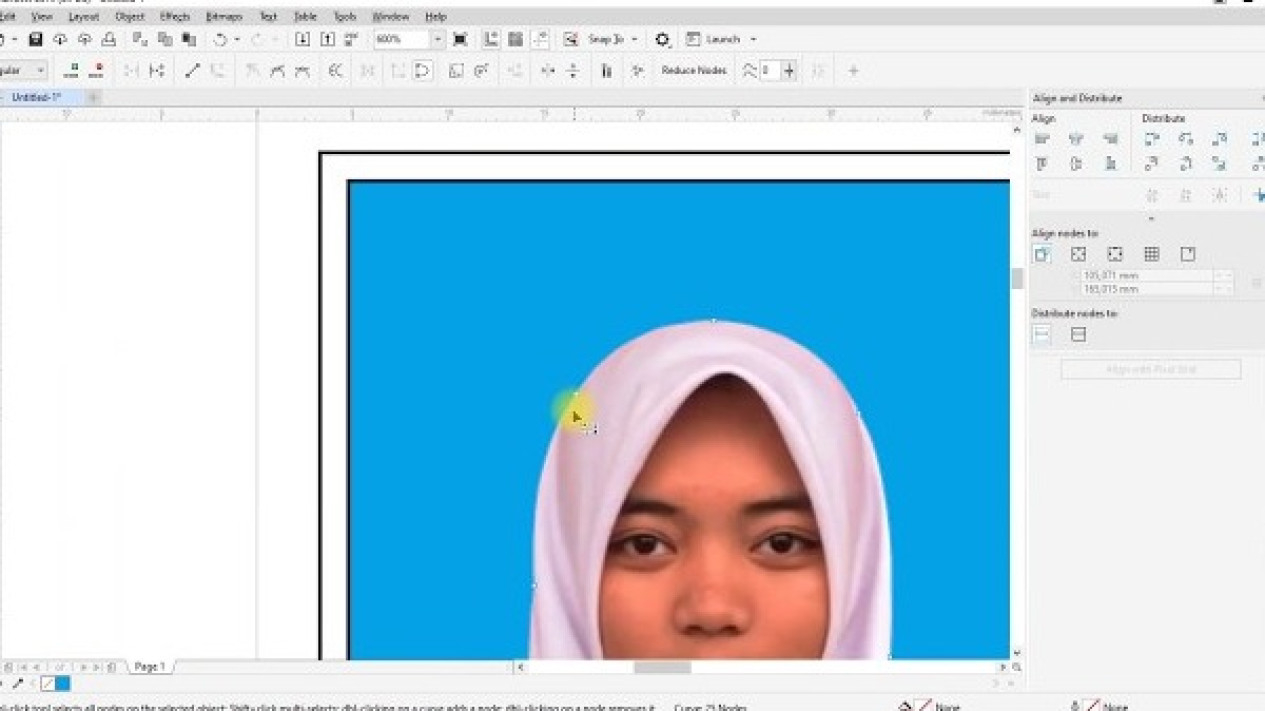Screen dimensions: 1265x711
Task: Click the blue color swatch in document palette
Action: 63,684
